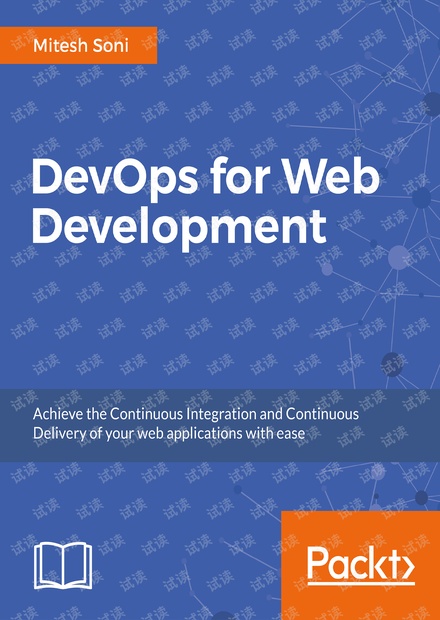The image size is (440, 620).
Task: Select the Achieve the Continuous Integration line
Action: 196,414
